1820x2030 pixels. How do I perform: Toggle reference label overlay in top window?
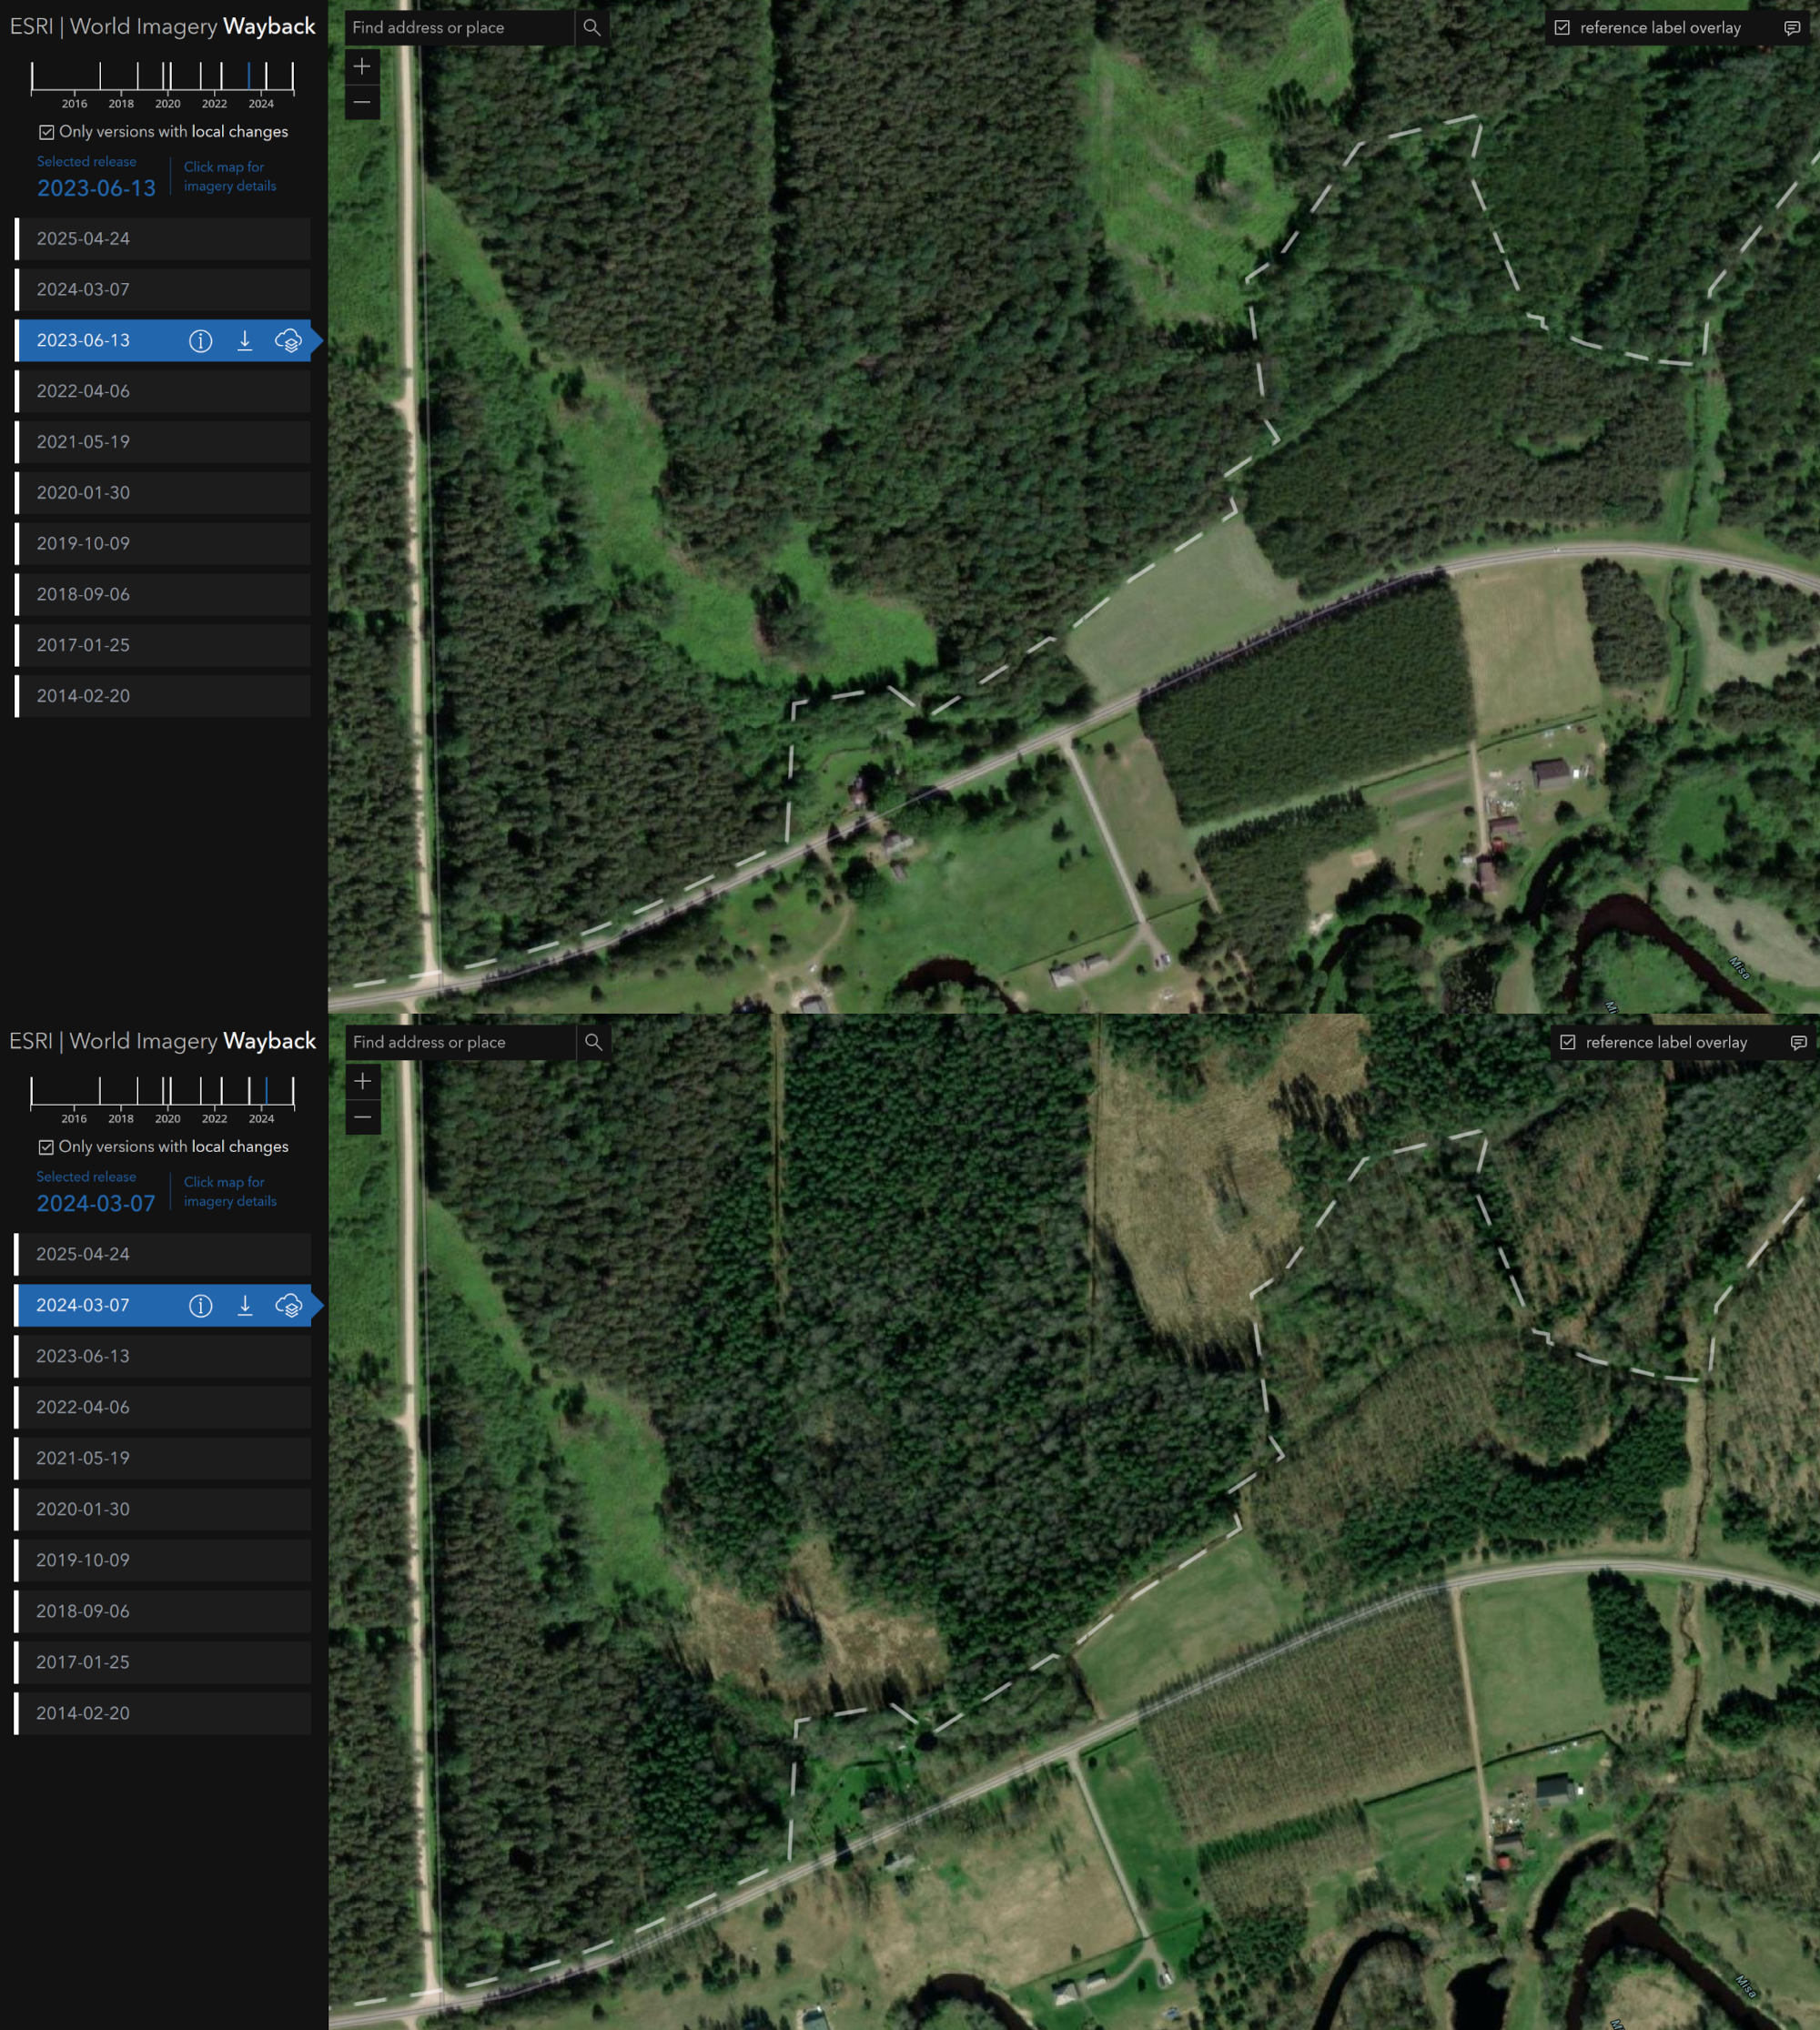pyautogui.click(x=1562, y=28)
